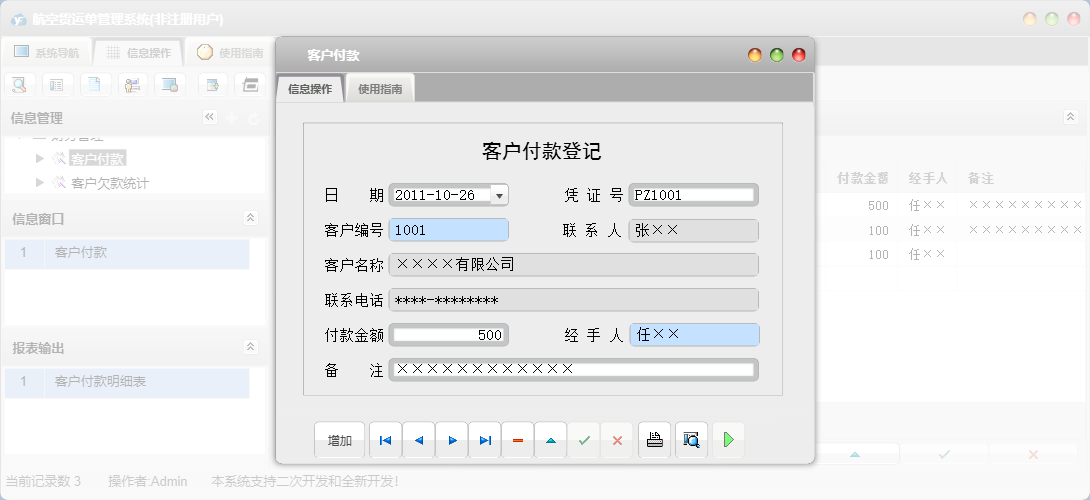The image size is (1090, 500).
Task: Click the search magnifier toolbar icon in main window
Action: (x=19, y=85)
